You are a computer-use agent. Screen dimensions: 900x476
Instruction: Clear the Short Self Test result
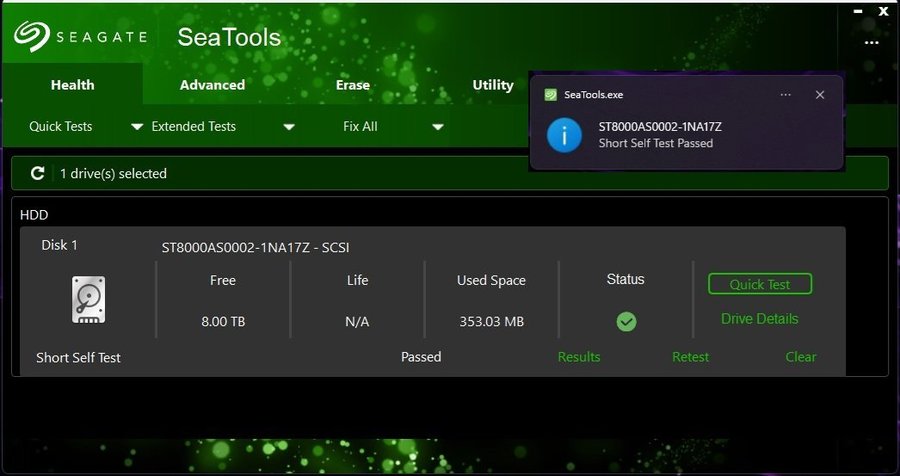click(x=801, y=357)
